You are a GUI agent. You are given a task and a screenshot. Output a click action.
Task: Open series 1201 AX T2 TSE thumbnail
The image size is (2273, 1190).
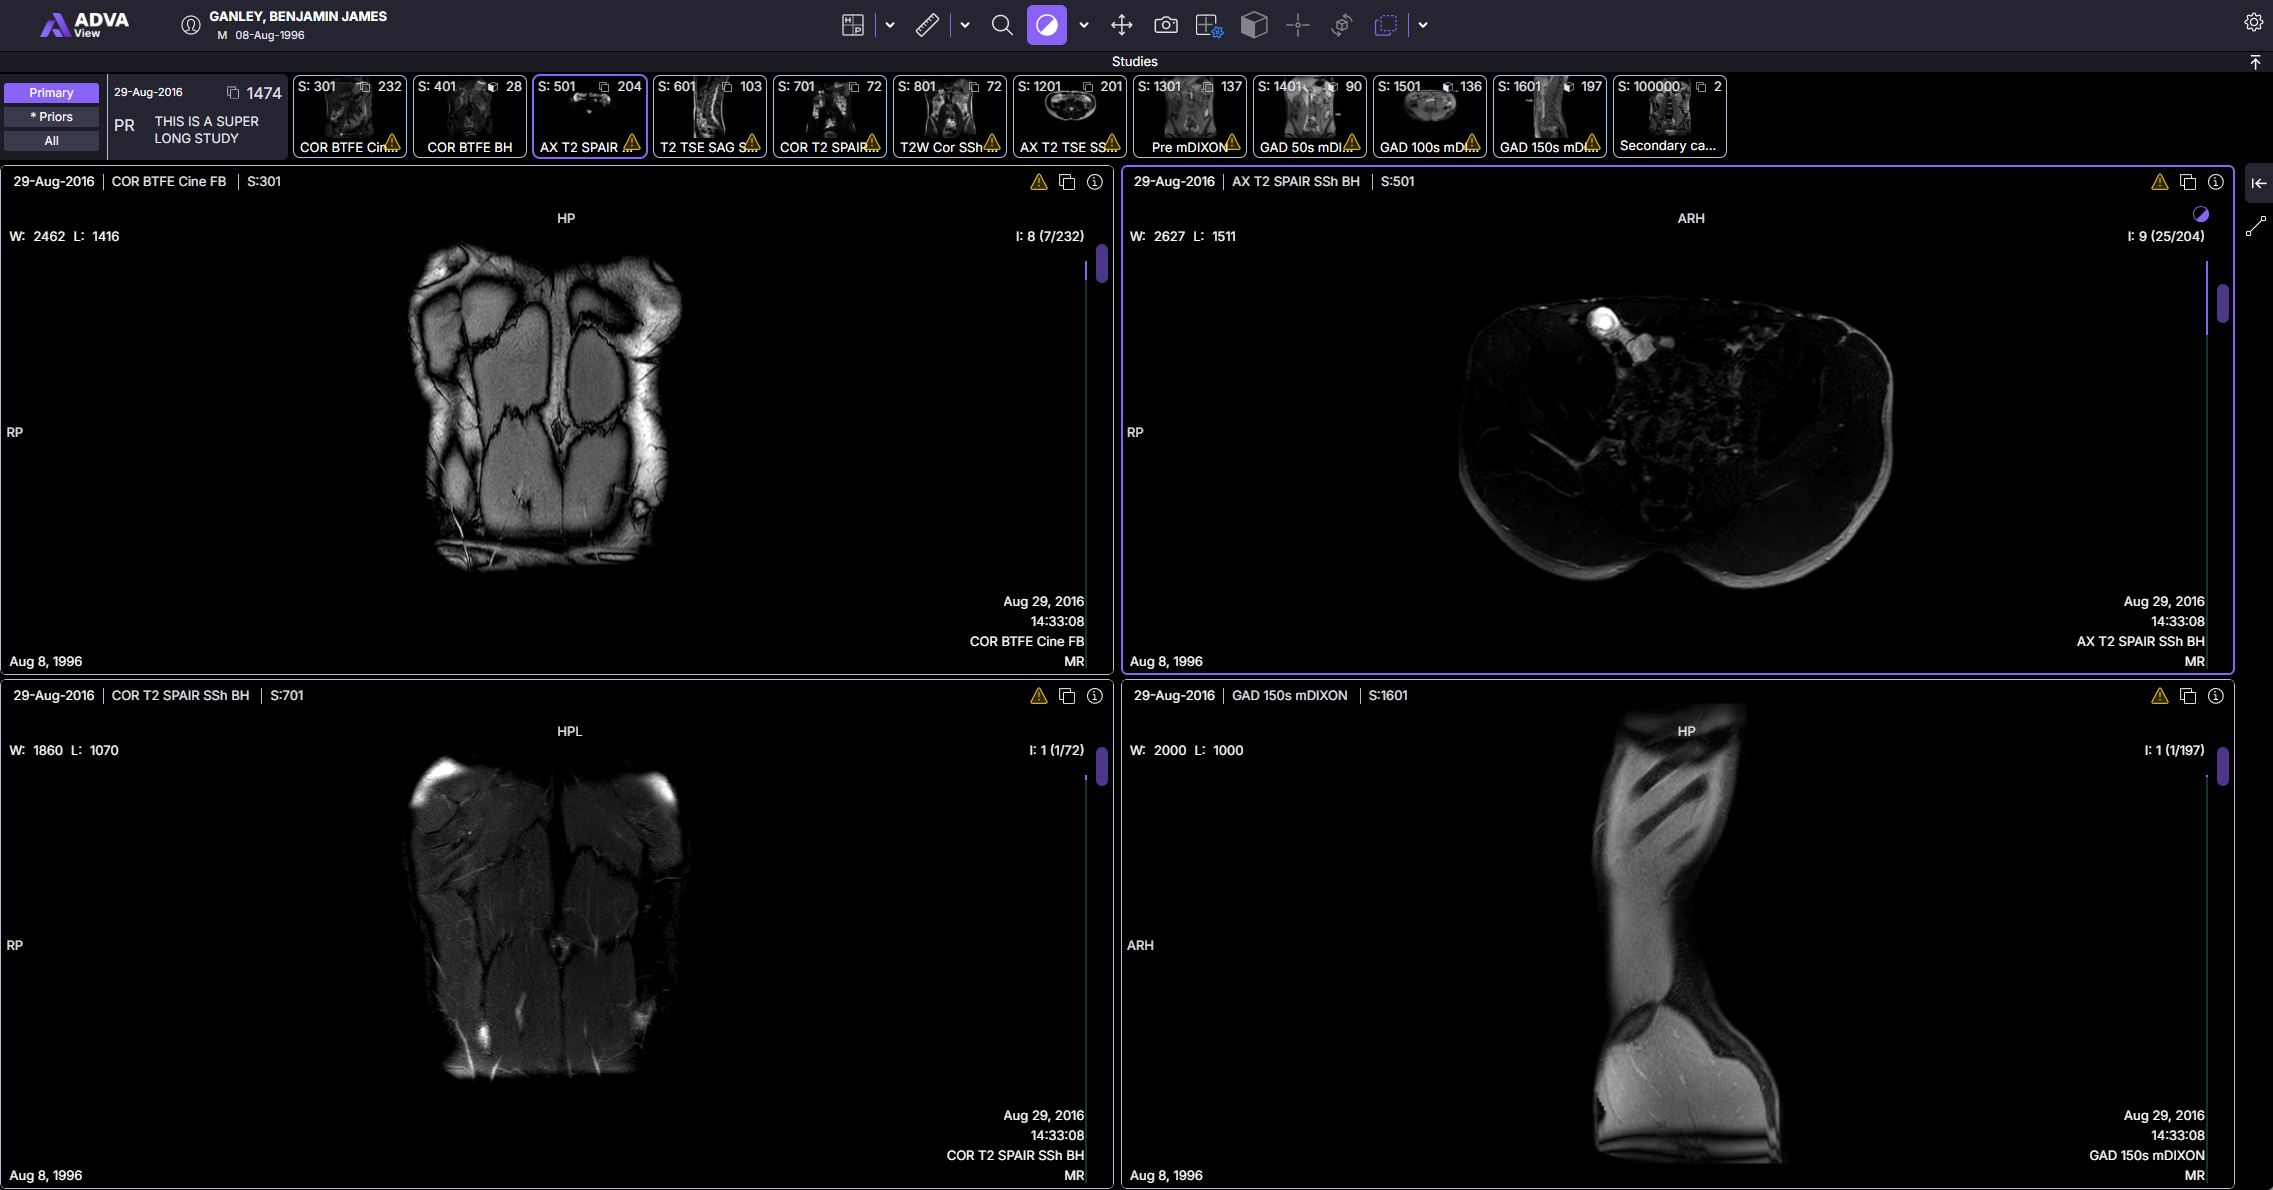pyautogui.click(x=1070, y=116)
